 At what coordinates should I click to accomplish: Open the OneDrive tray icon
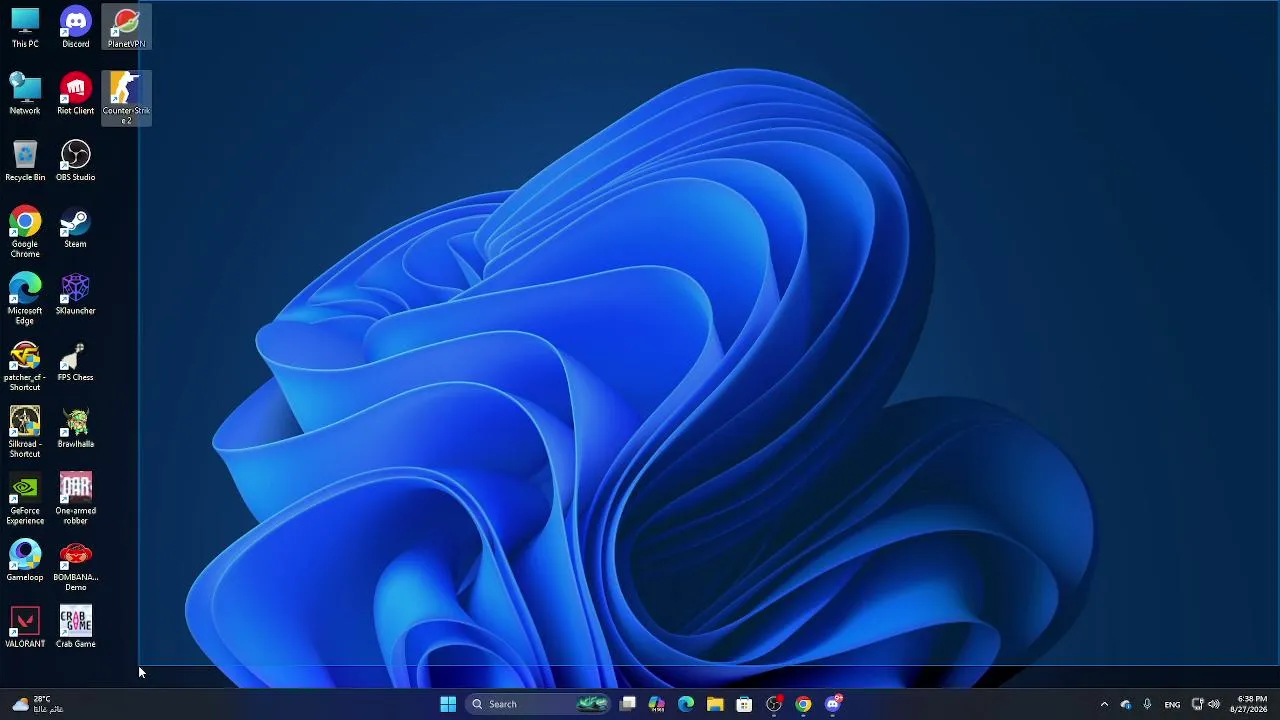pos(1126,704)
